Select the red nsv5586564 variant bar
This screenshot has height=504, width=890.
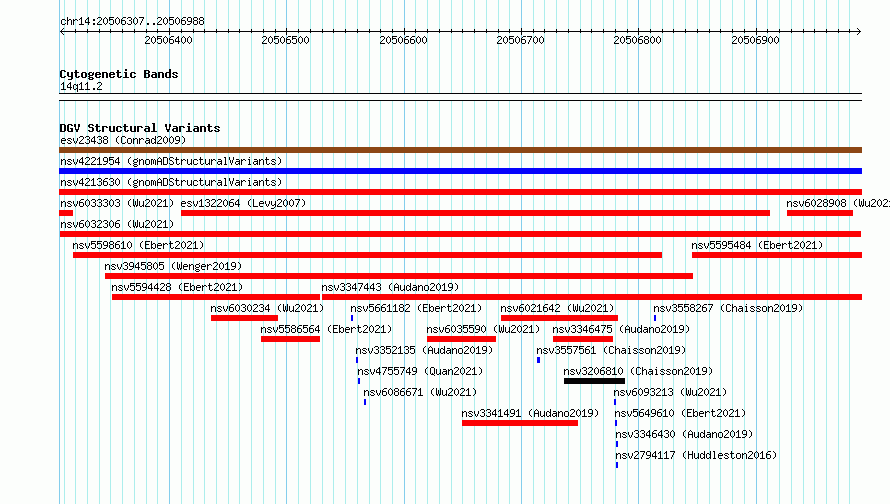point(291,339)
